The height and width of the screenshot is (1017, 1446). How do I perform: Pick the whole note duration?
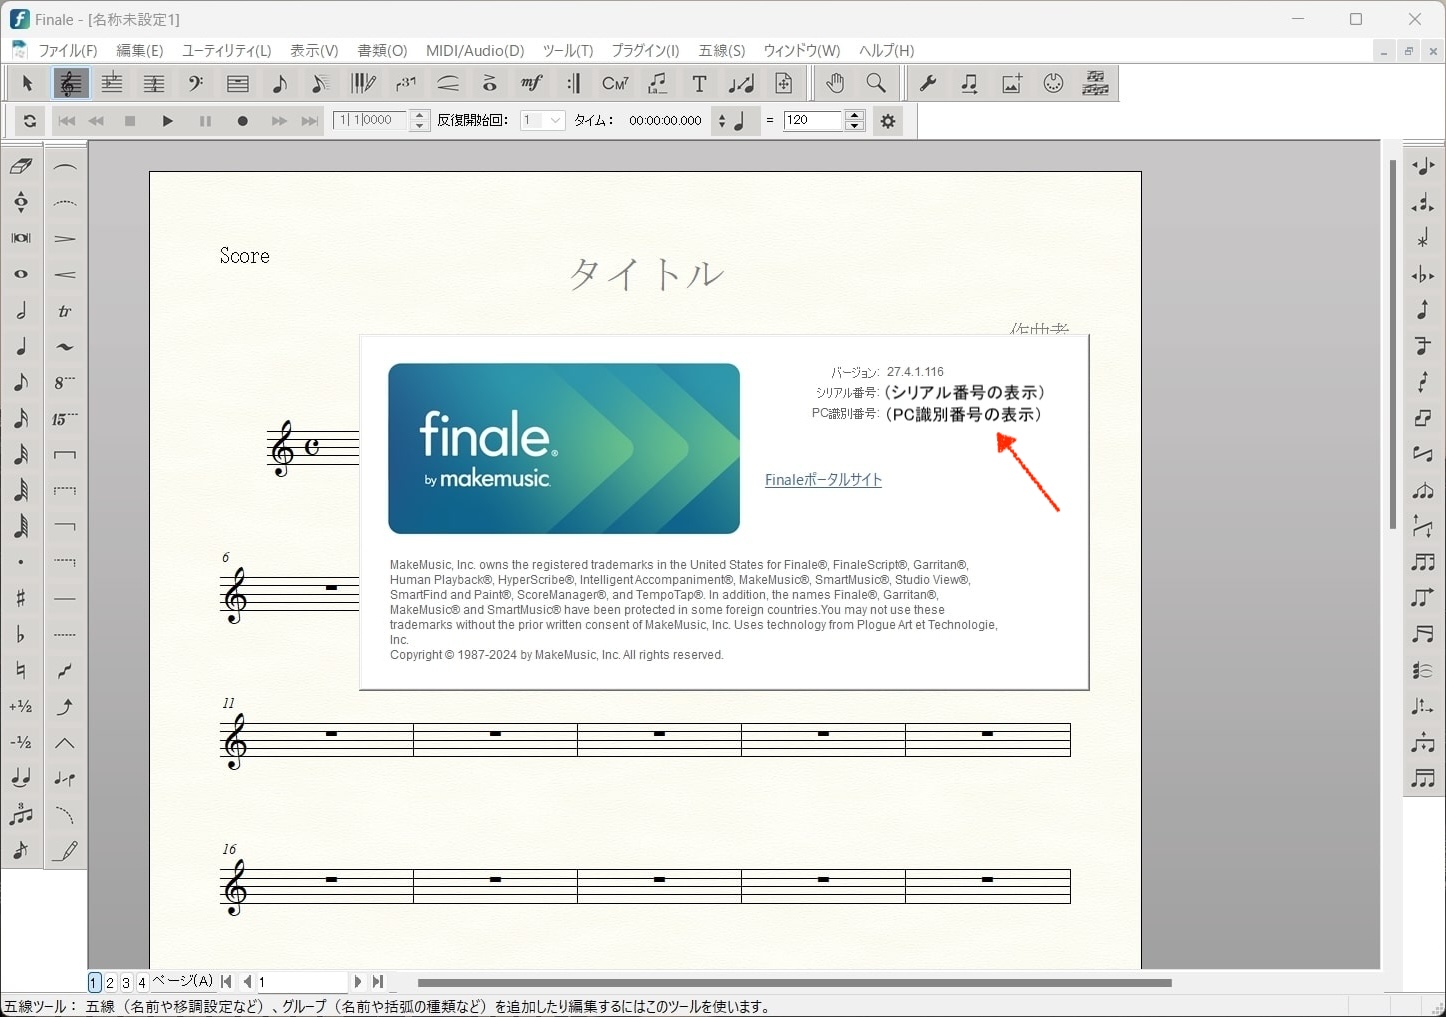click(21, 274)
